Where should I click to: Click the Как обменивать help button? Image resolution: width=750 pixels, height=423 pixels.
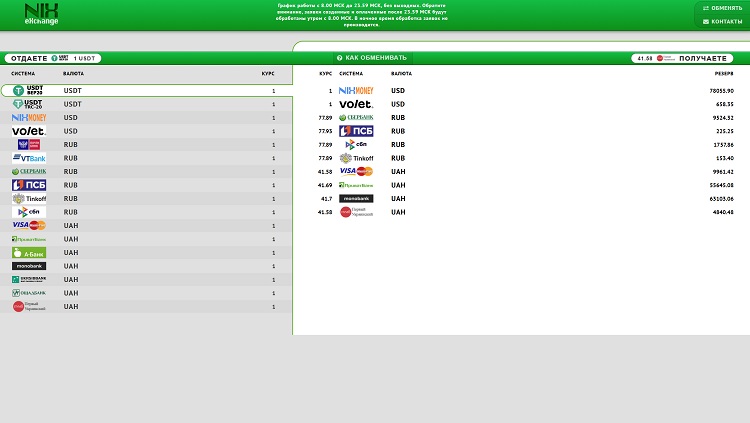[372, 58]
